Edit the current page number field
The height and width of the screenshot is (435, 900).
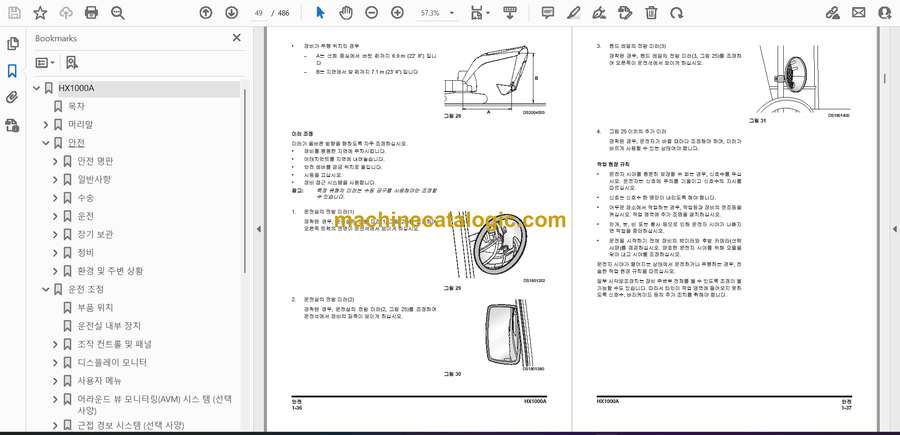[258, 13]
